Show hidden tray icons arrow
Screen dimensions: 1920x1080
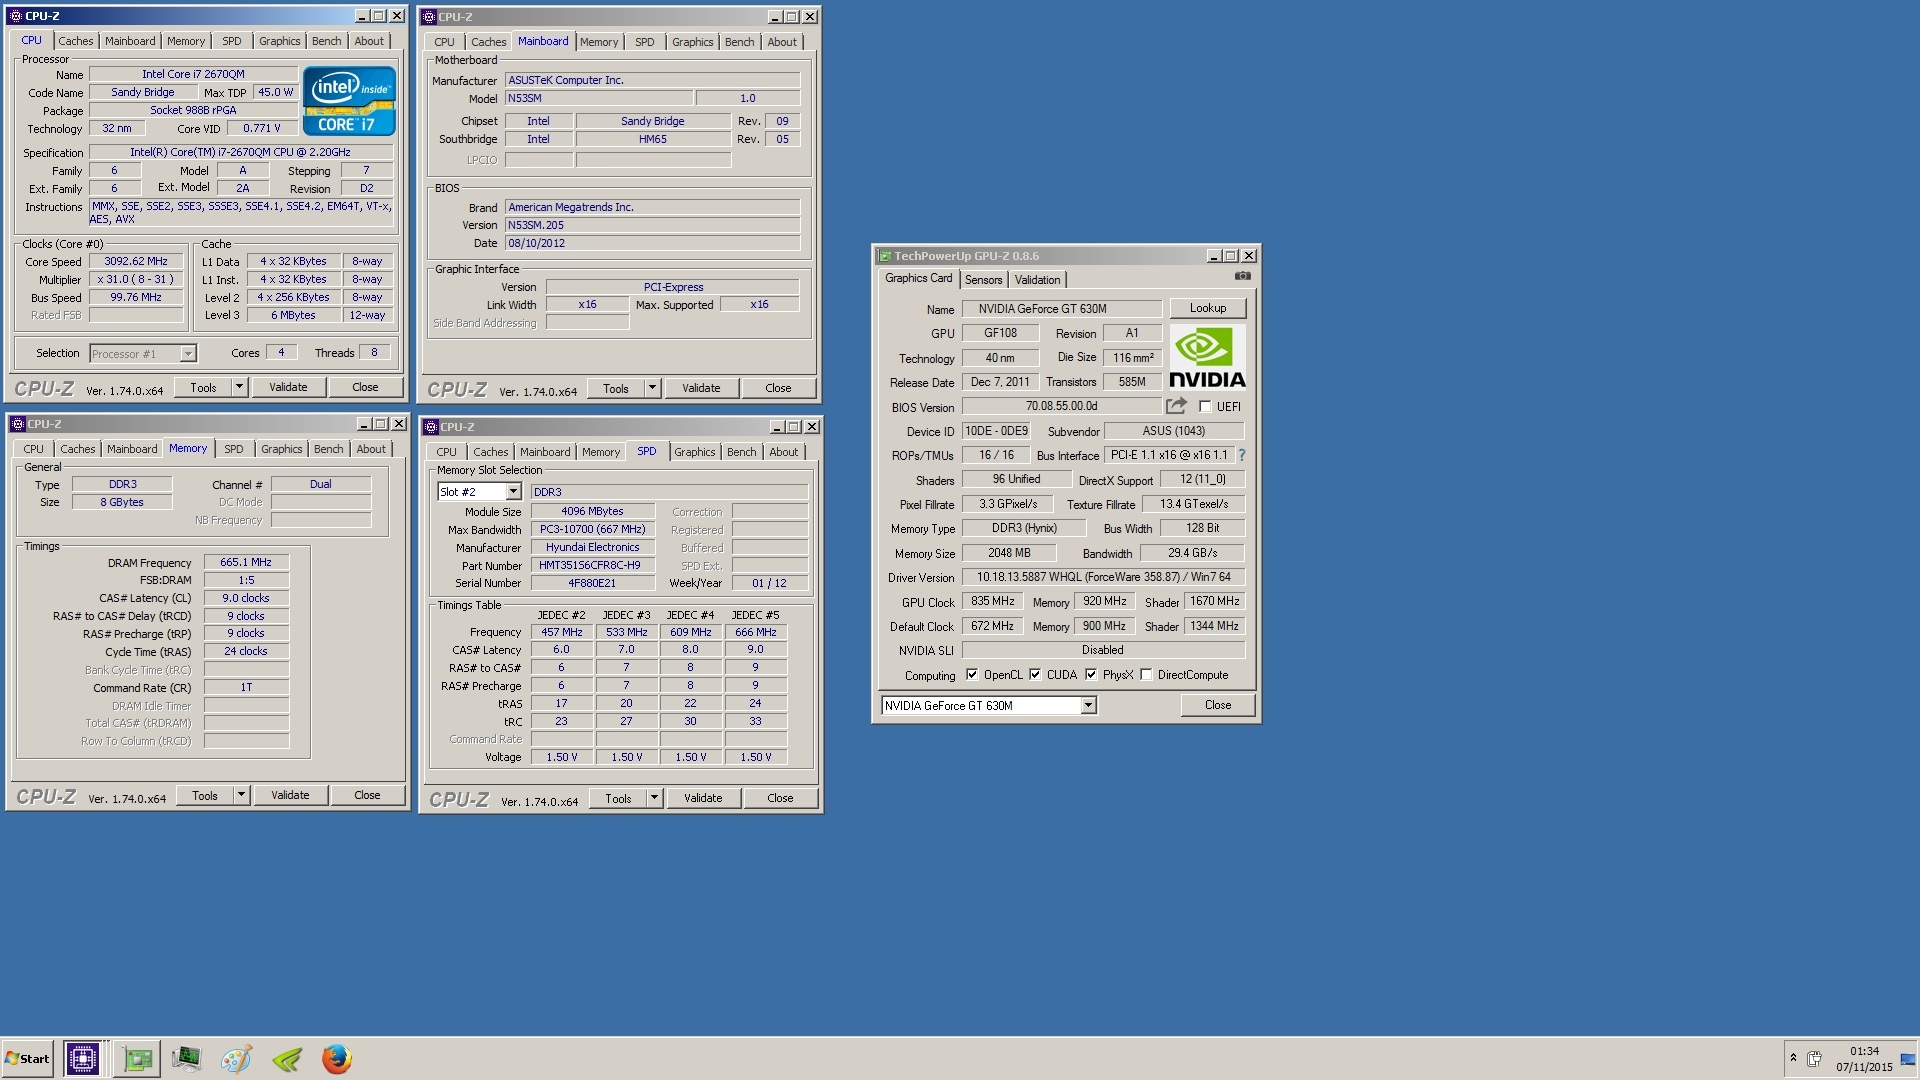click(x=1793, y=1058)
